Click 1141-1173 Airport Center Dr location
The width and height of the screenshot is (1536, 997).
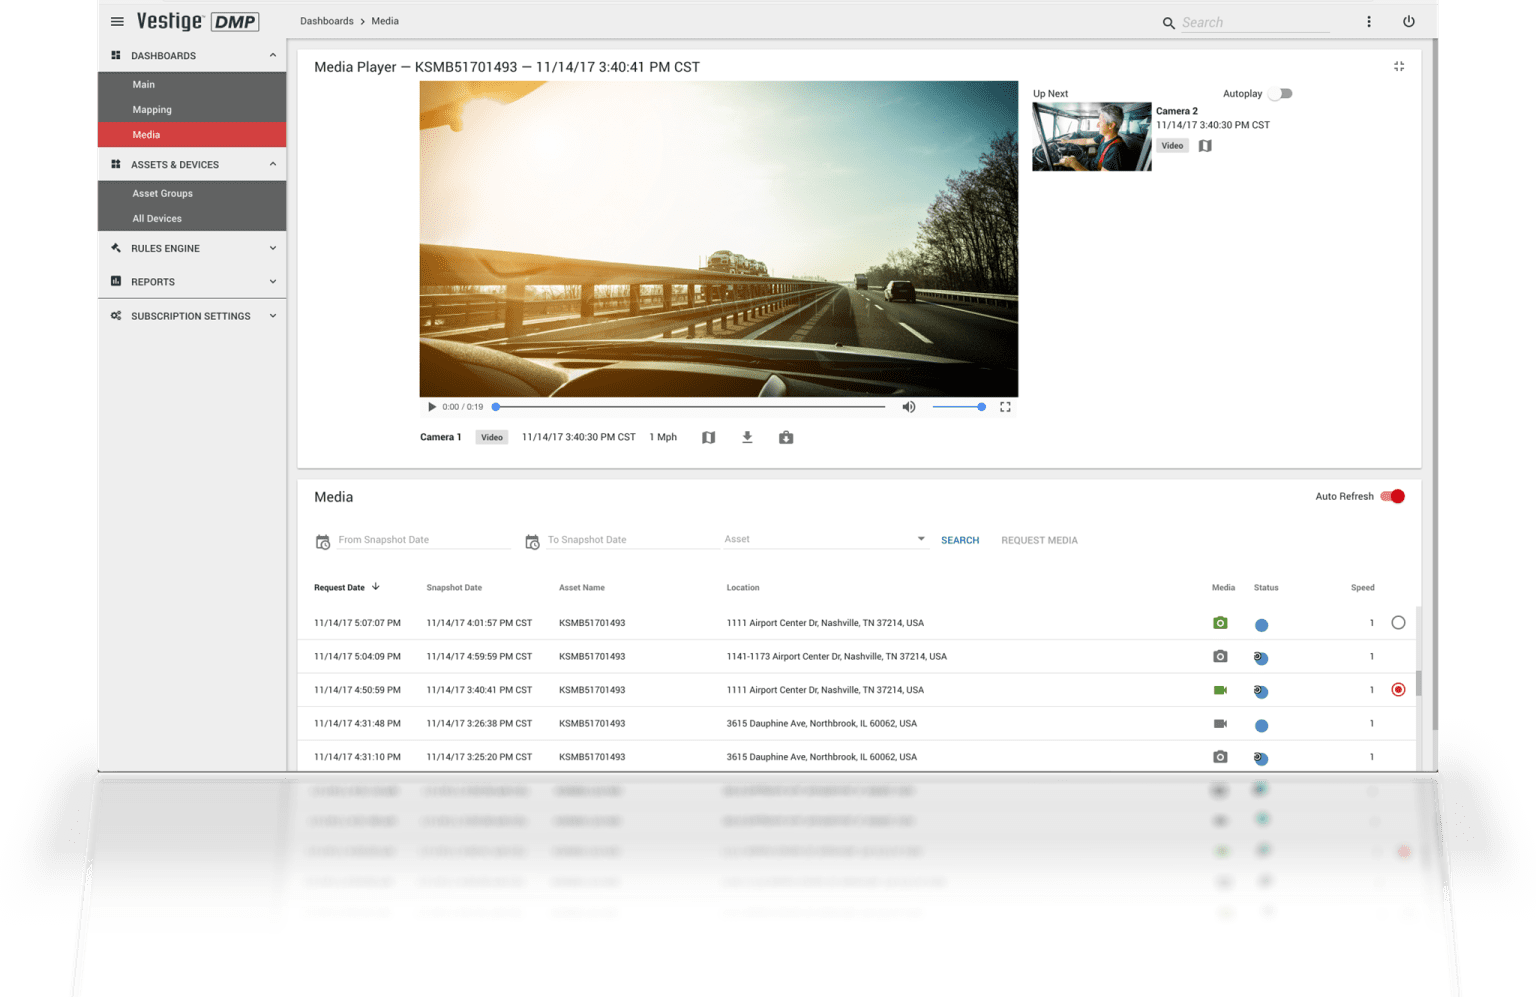pos(836,657)
